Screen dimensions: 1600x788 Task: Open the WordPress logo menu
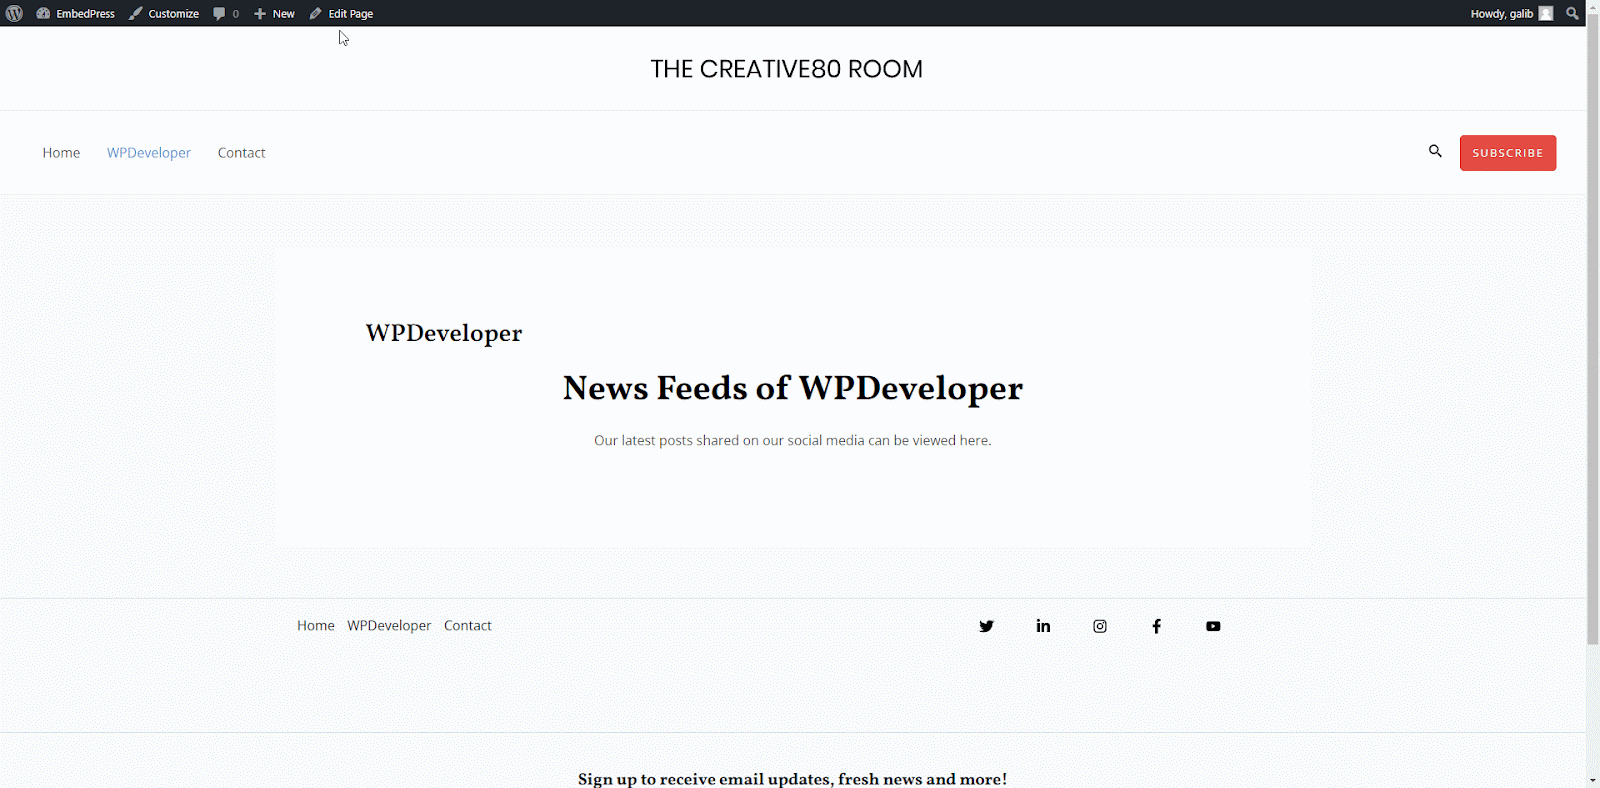(x=14, y=13)
